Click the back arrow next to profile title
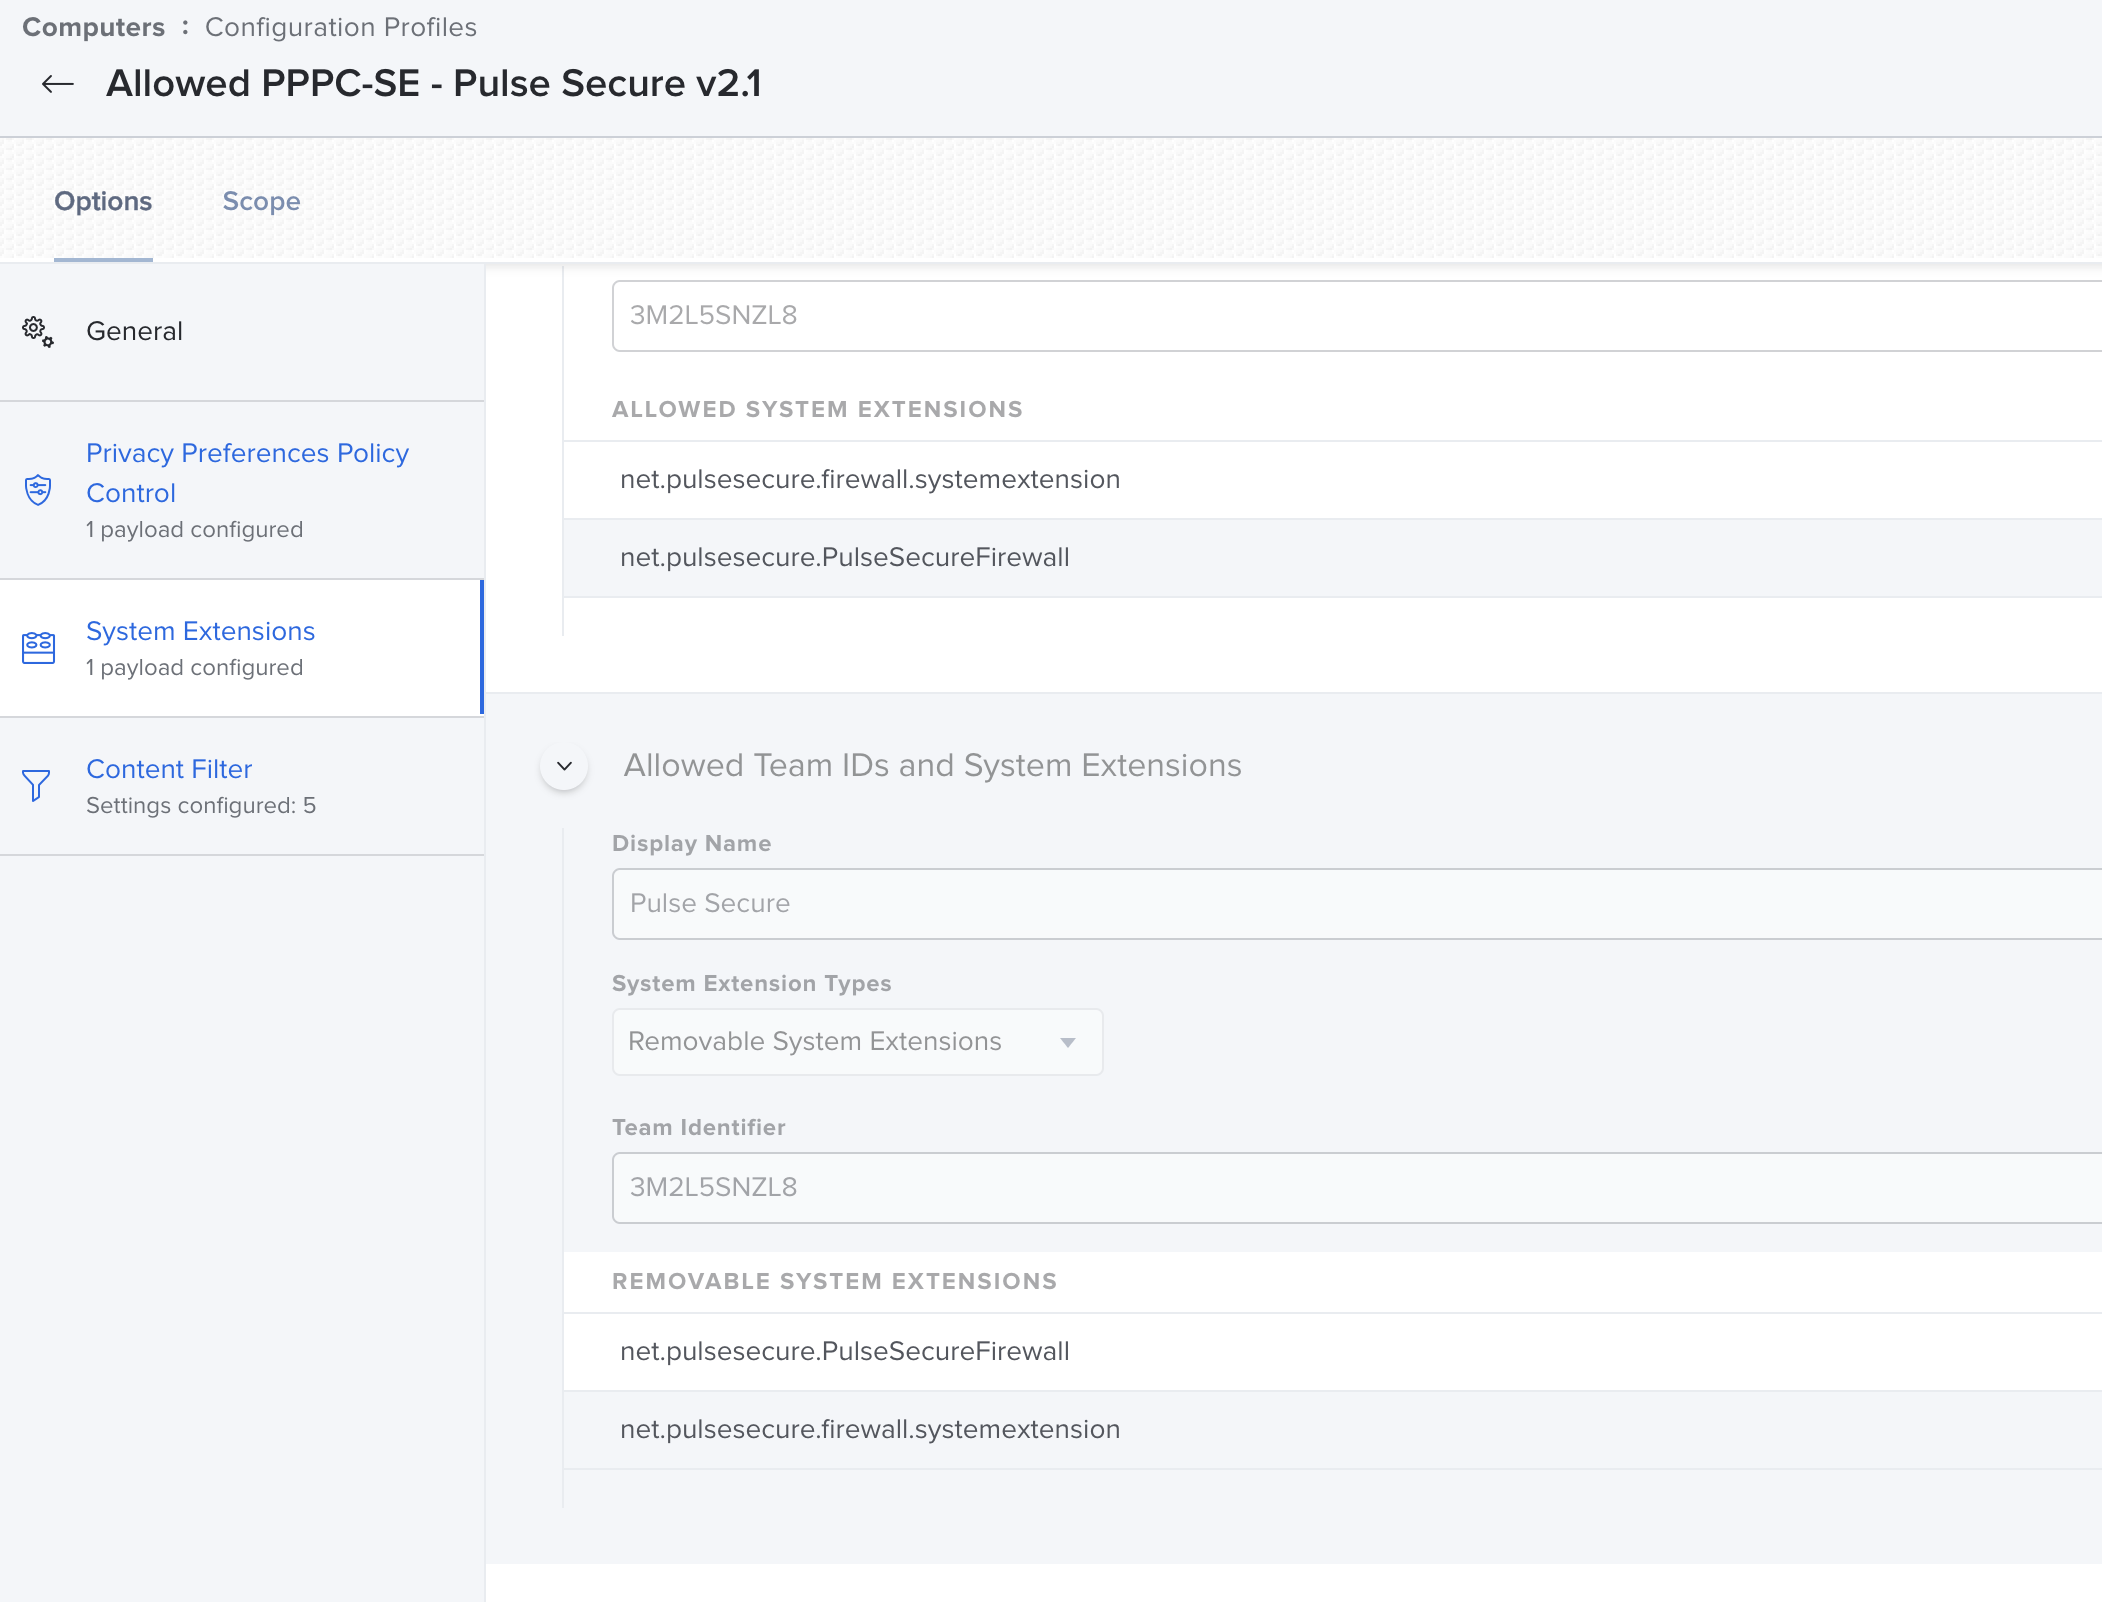The width and height of the screenshot is (2102, 1602). point(57,83)
